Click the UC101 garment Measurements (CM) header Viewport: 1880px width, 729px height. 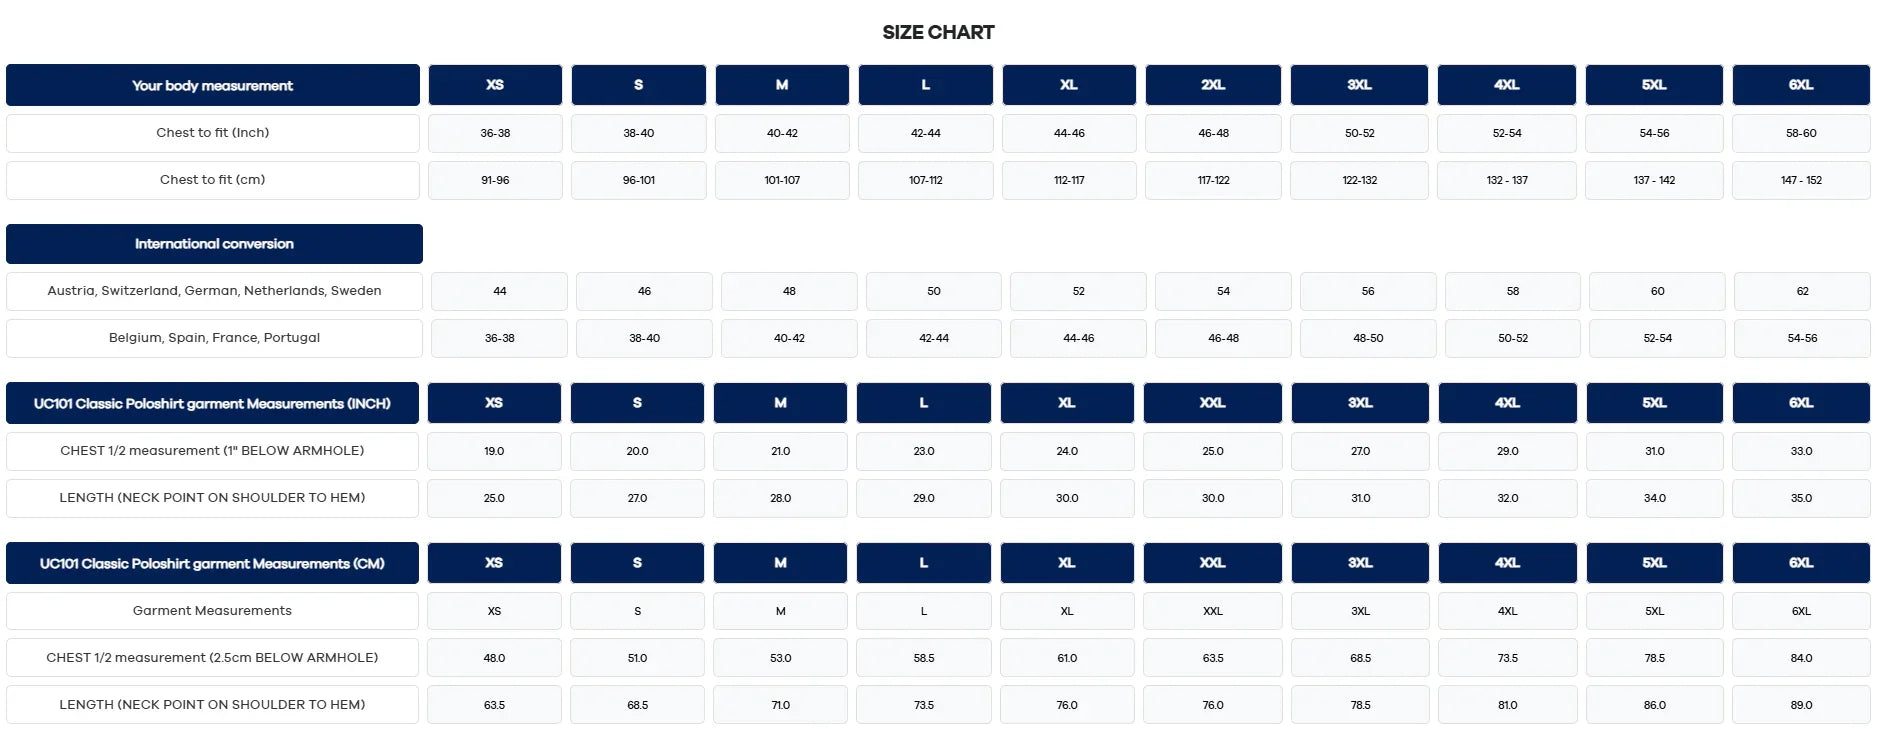(x=212, y=564)
